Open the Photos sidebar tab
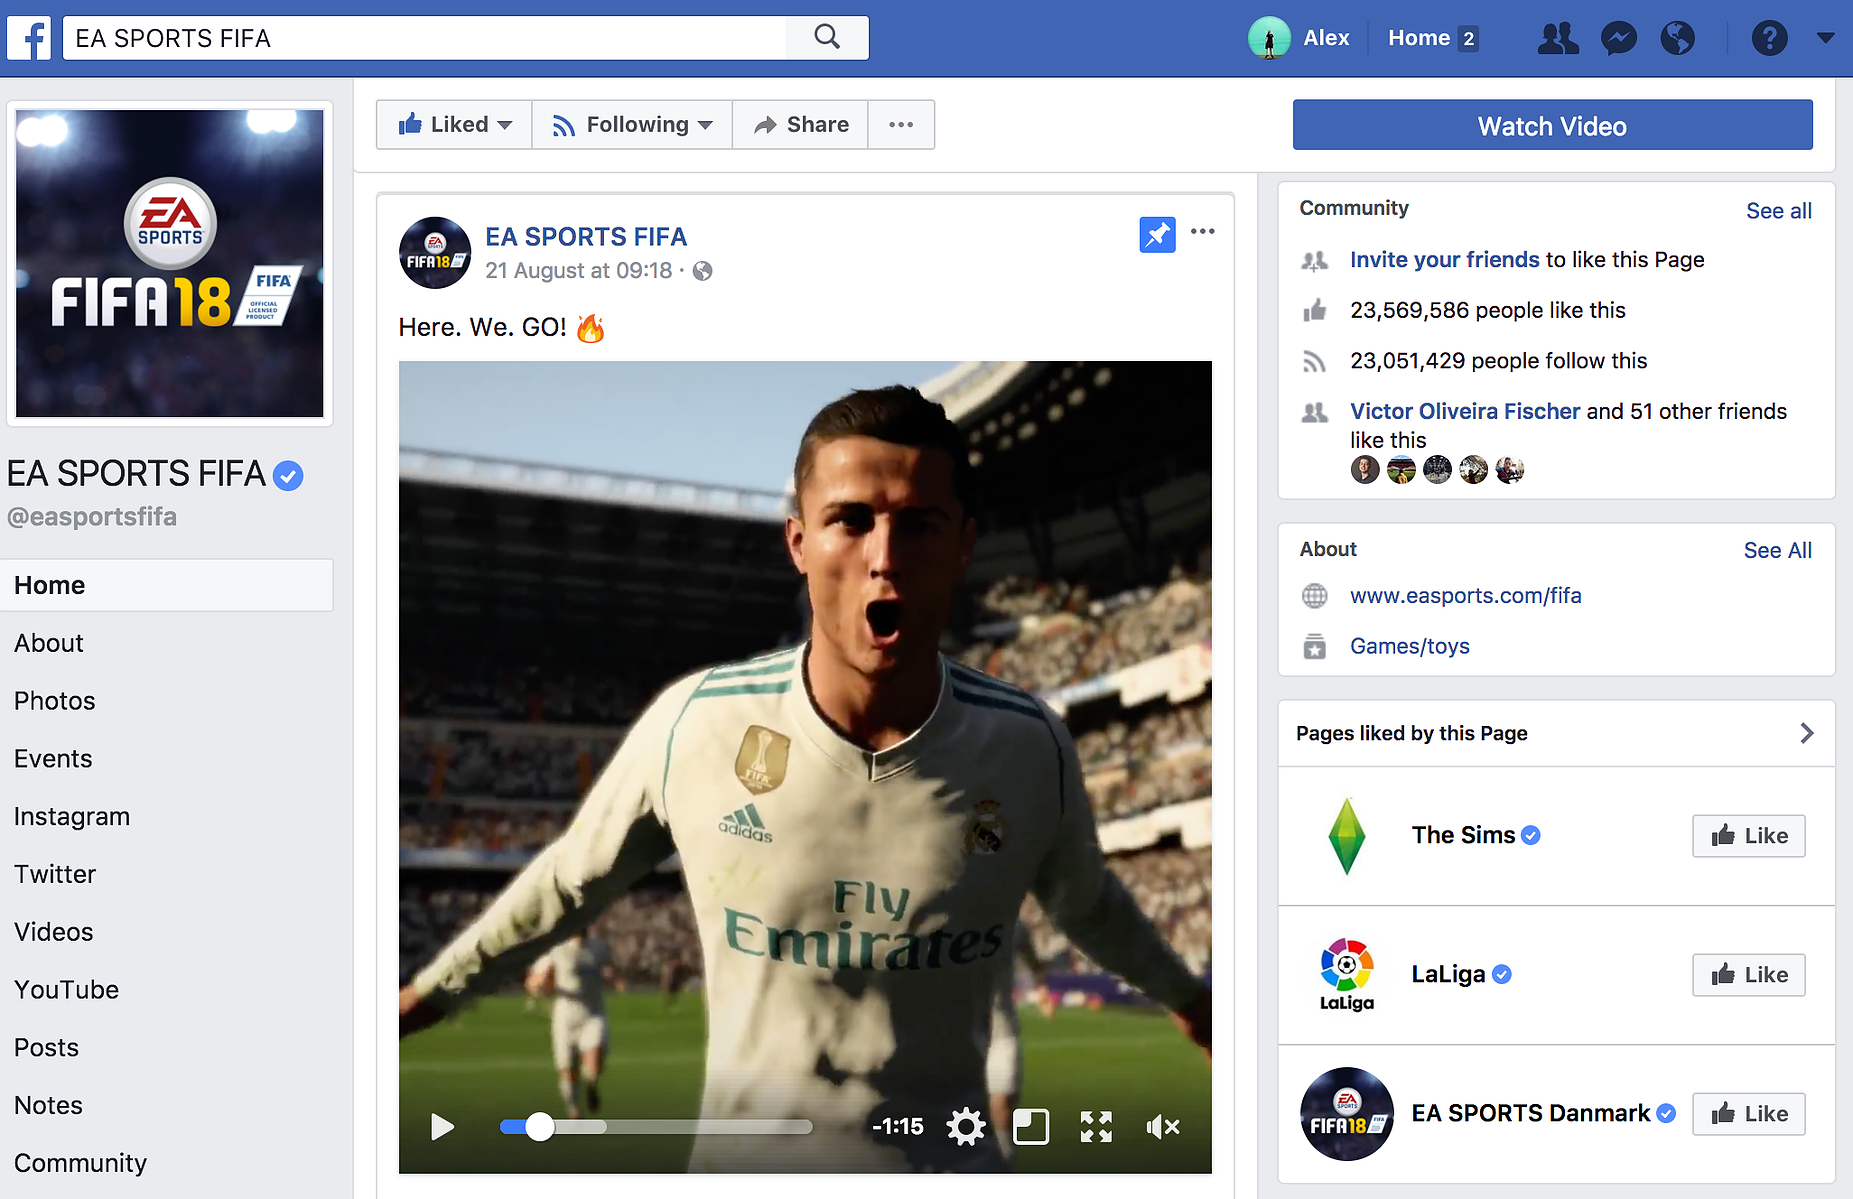The width and height of the screenshot is (1853, 1199). [55, 701]
